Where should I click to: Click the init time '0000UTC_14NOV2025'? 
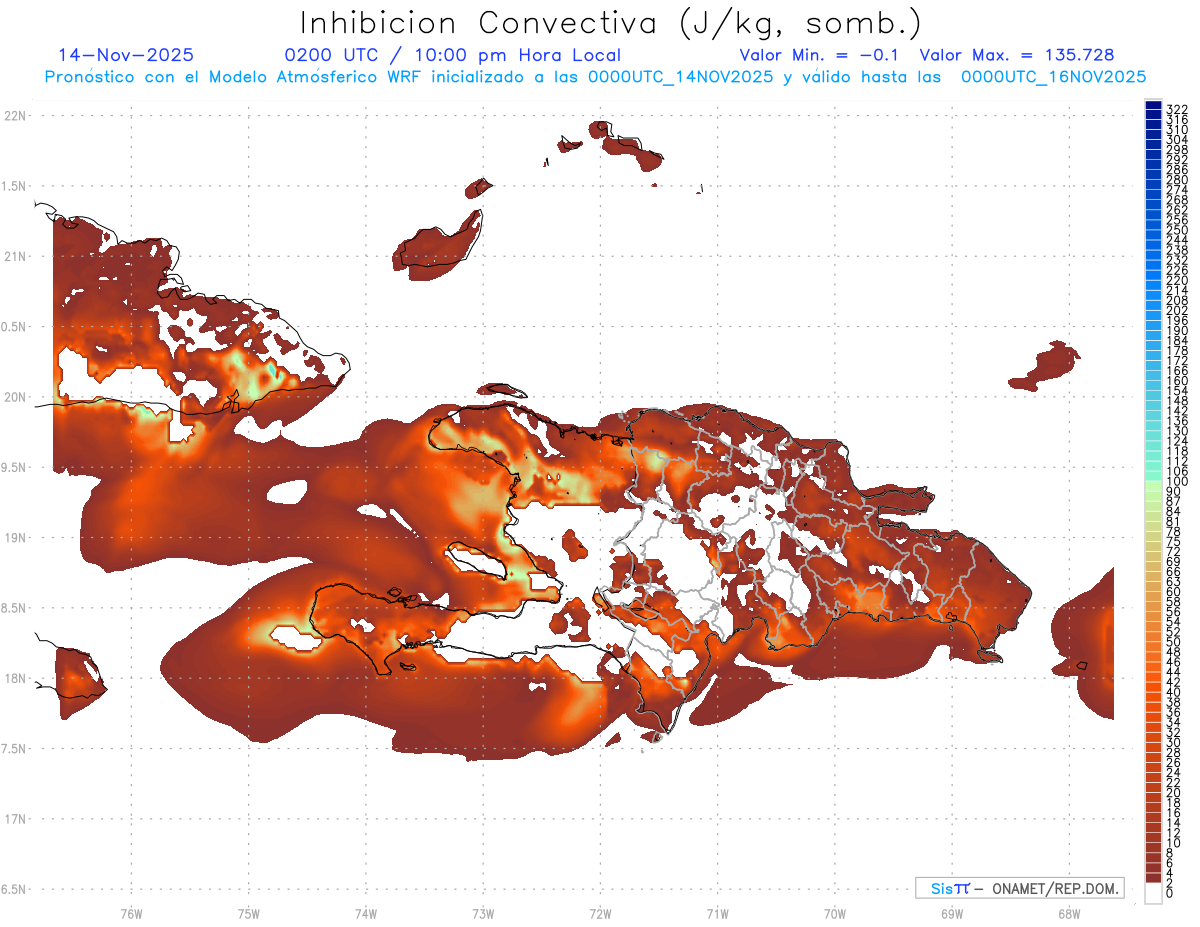681,76
